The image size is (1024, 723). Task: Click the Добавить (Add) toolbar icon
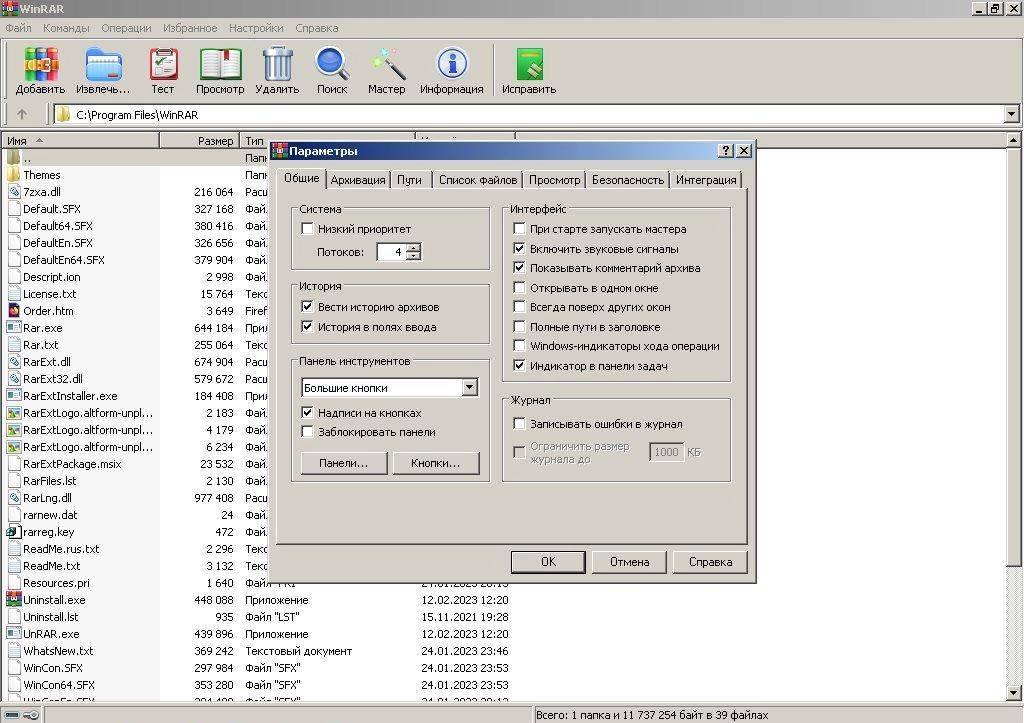[40, 64]
